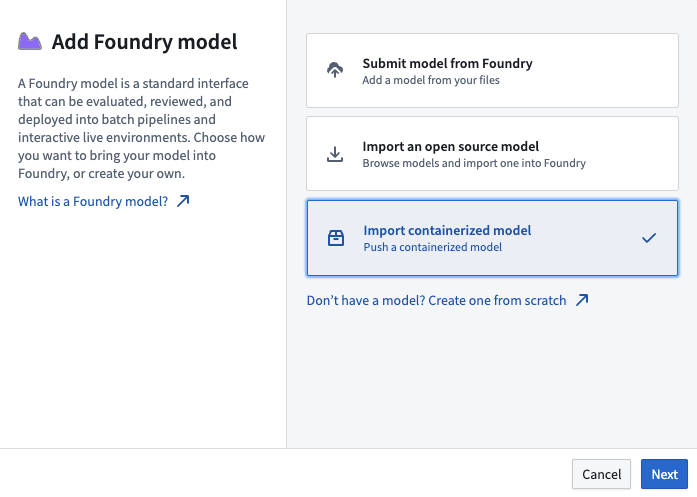
Task: Choose Import an open source model option
Action: click(492, 153)
